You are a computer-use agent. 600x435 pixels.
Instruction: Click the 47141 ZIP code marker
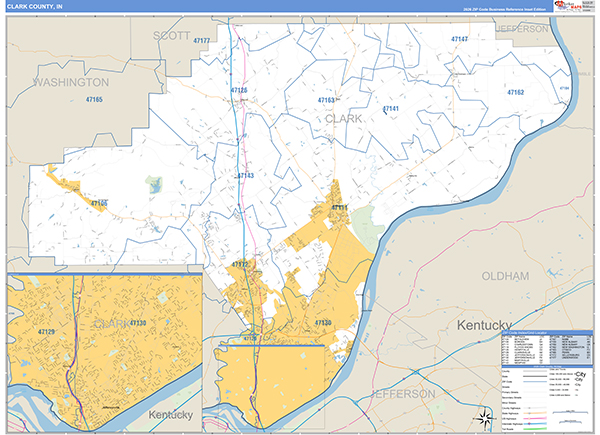[390, 109]
